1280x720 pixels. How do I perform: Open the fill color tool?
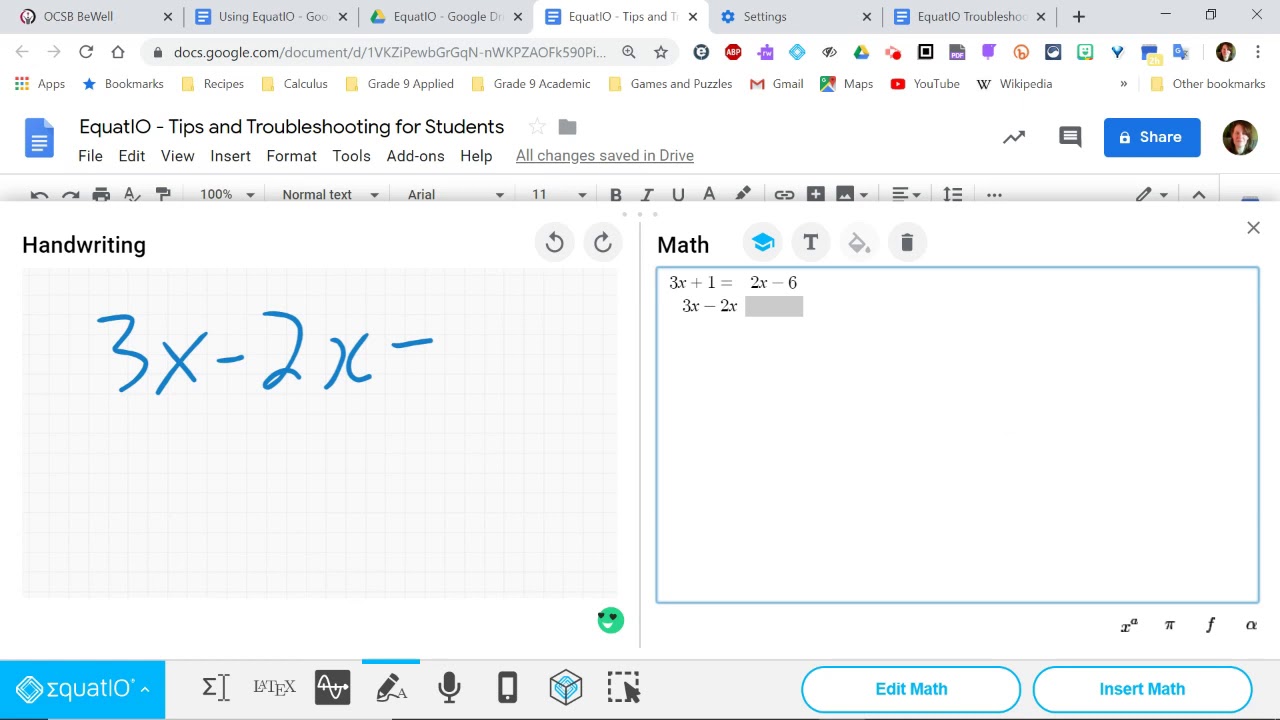click(859, 243)
